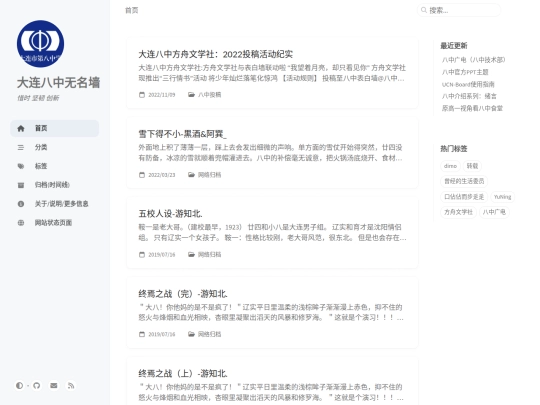This screenshot has width=540, height=405.
Task: Click the globe icon beside 网站状态页面
Action: 21,223
